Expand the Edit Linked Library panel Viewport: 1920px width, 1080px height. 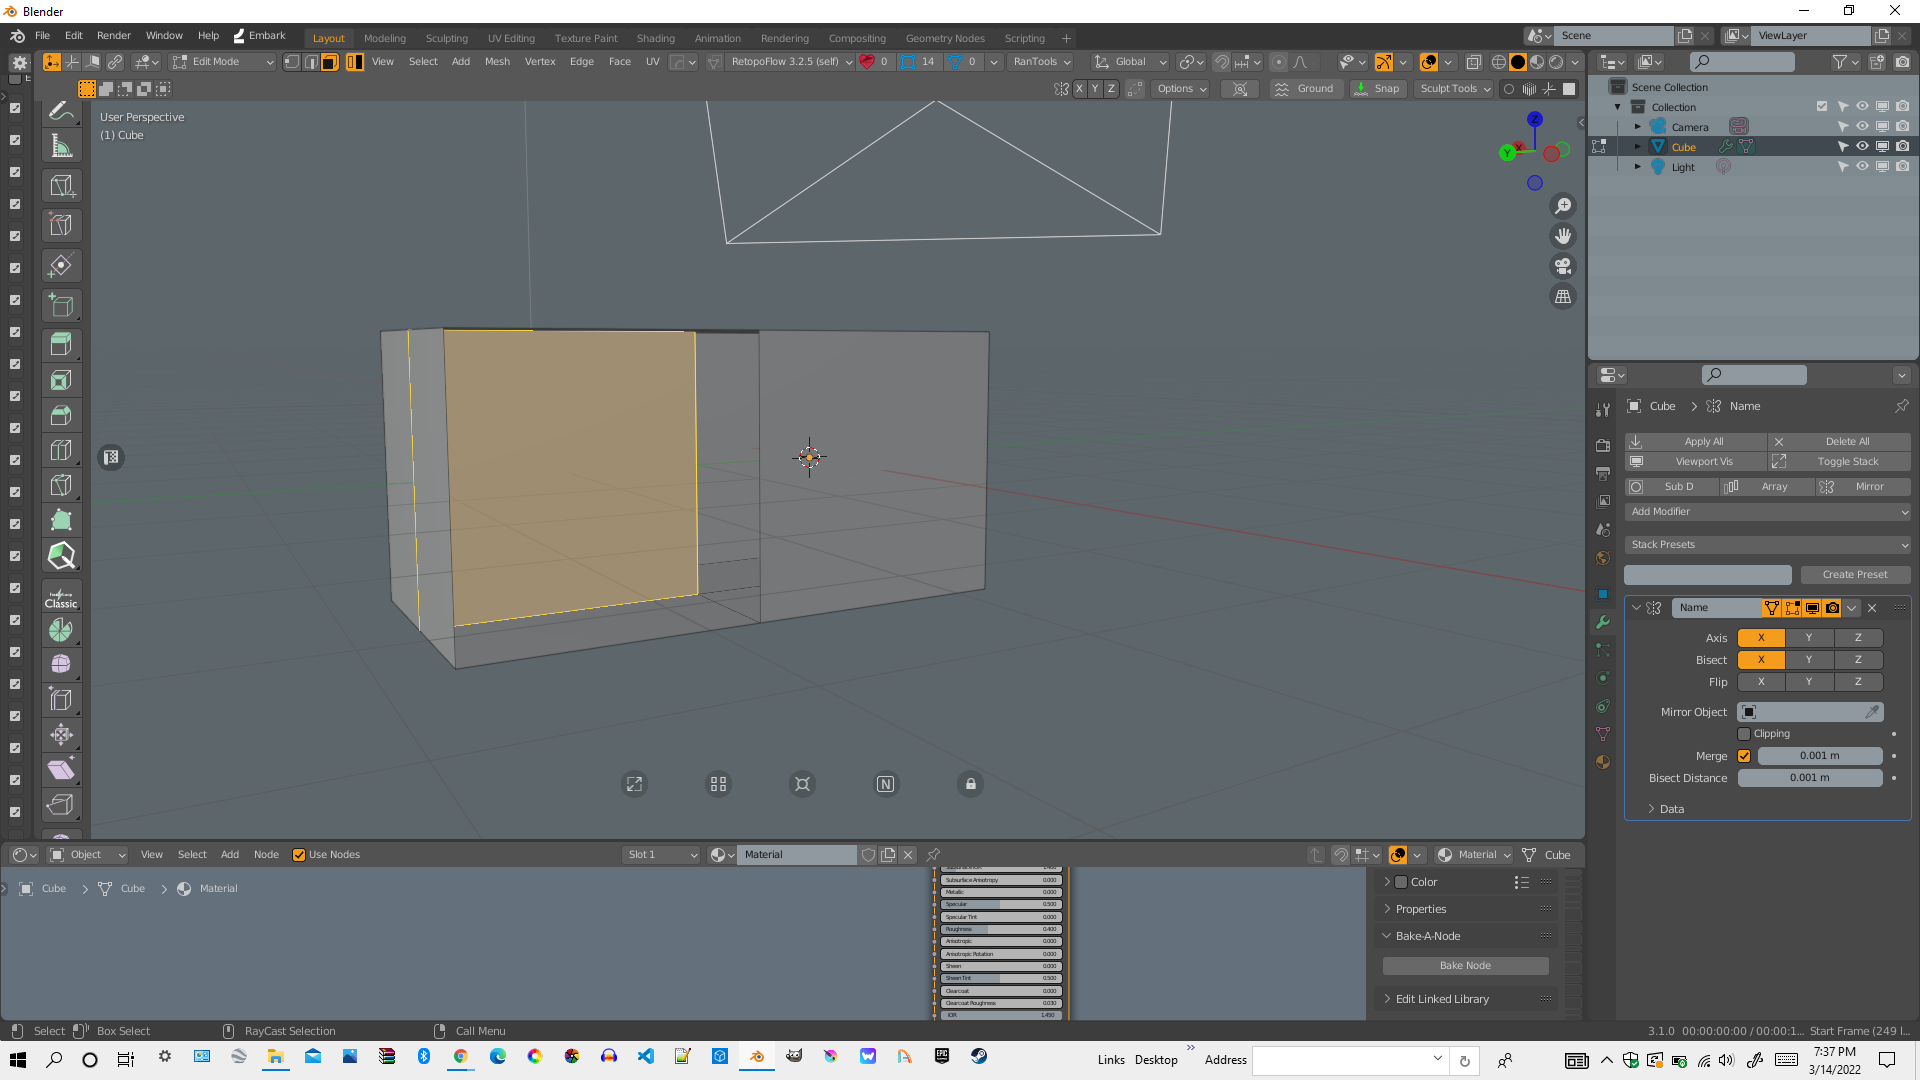1441,999
